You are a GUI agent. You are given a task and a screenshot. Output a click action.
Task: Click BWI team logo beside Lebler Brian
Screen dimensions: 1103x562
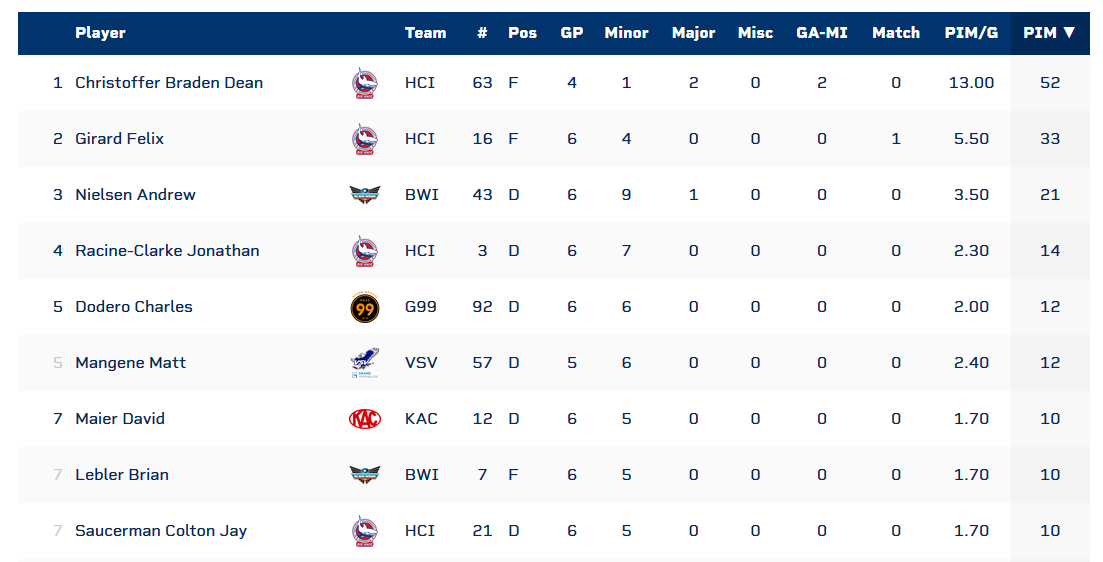(x=364, y=475)
